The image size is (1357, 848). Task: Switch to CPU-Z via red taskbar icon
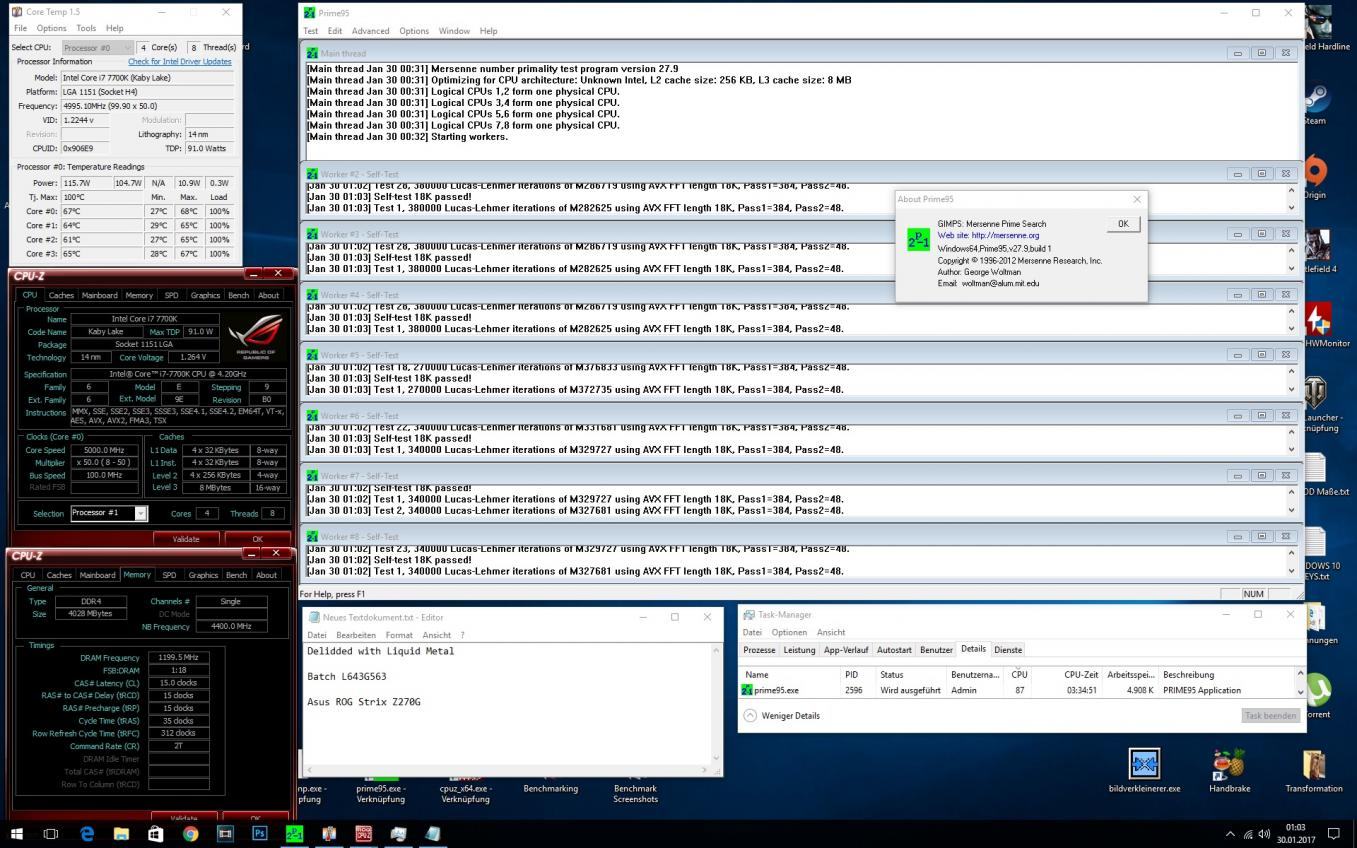pyautogui.click(x=364, y=833)
